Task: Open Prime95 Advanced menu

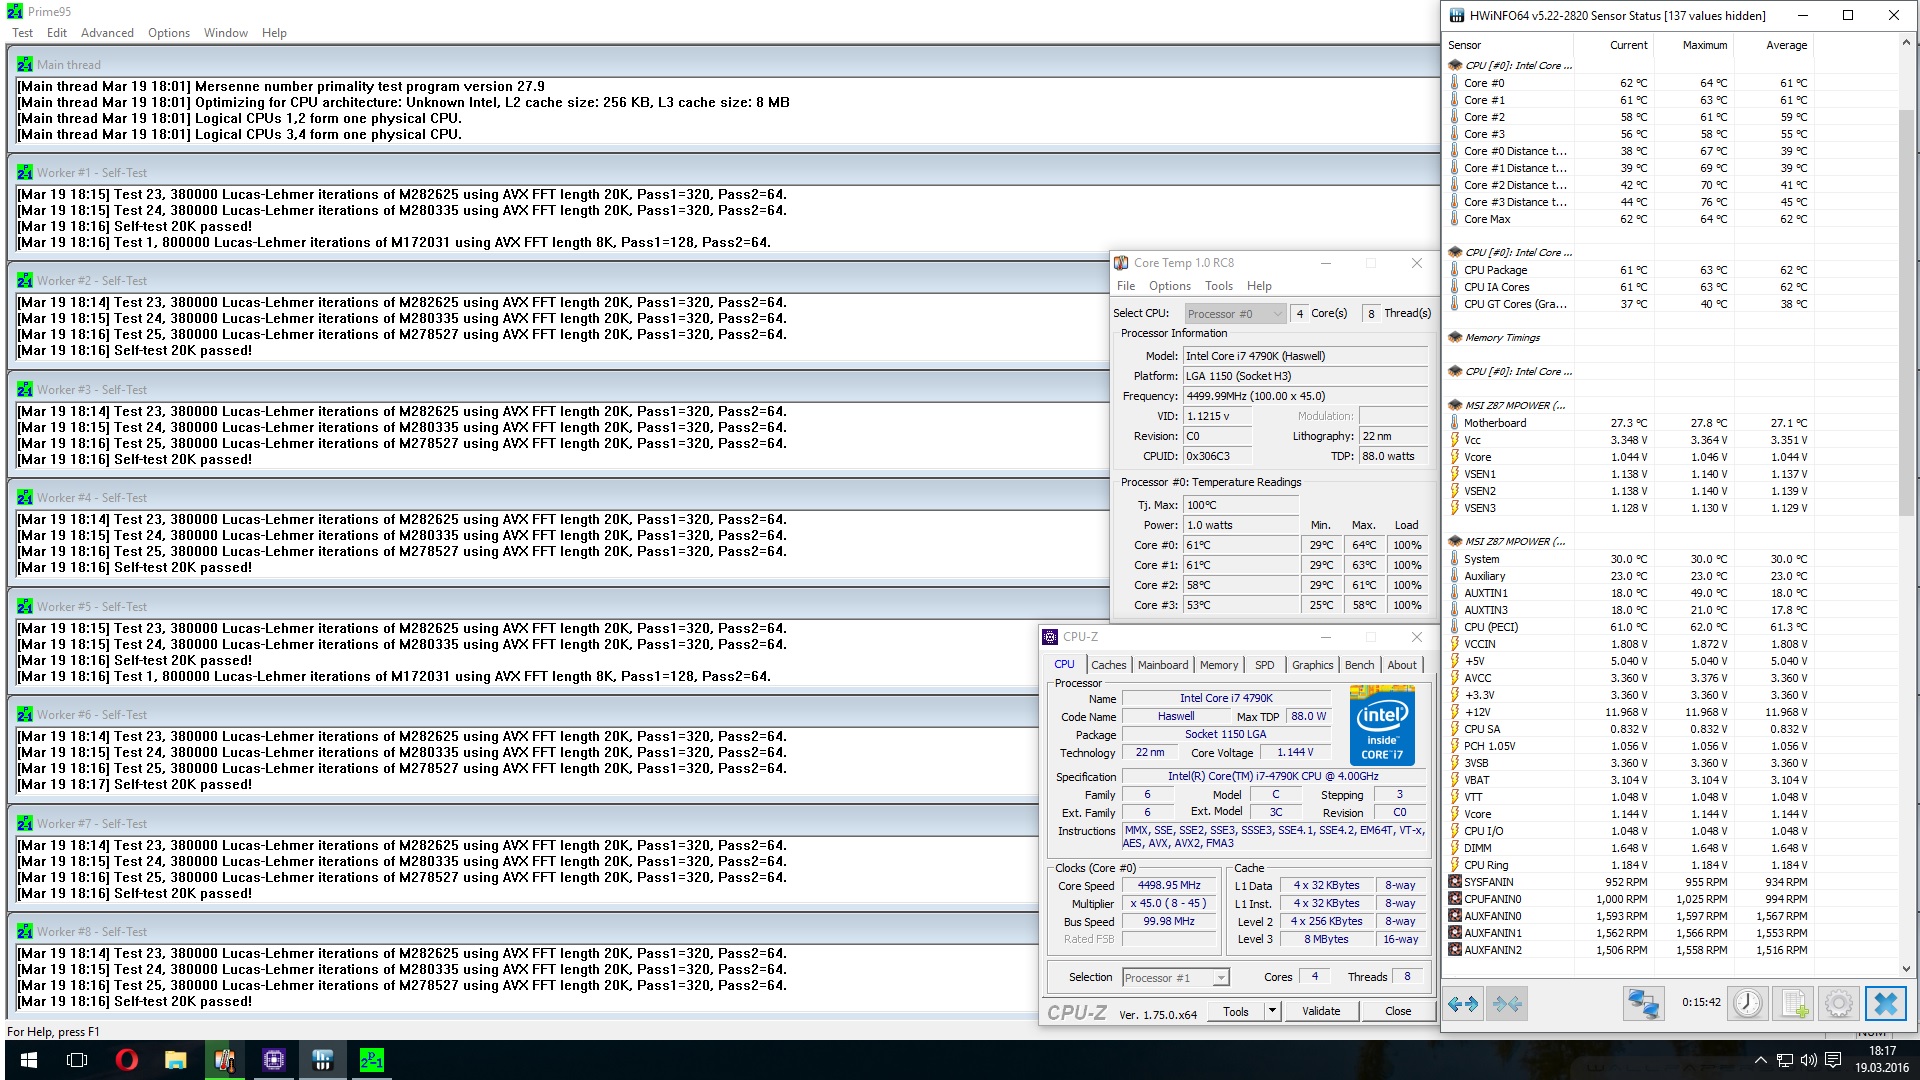Action: [x=107, y=33]
